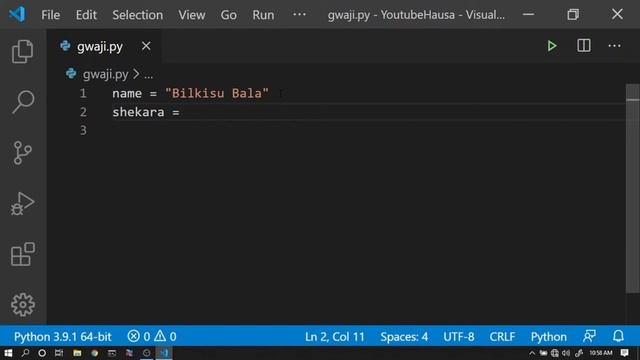Click the volume speaker tray icon
The width and height of the screenshot is (640, 360).
[x=566, y=353]
